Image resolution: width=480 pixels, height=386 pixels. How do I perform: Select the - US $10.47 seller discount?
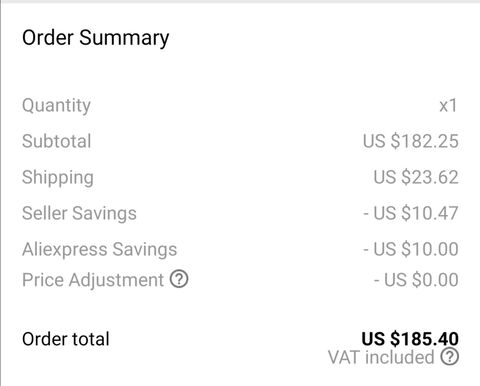[411, 213]
